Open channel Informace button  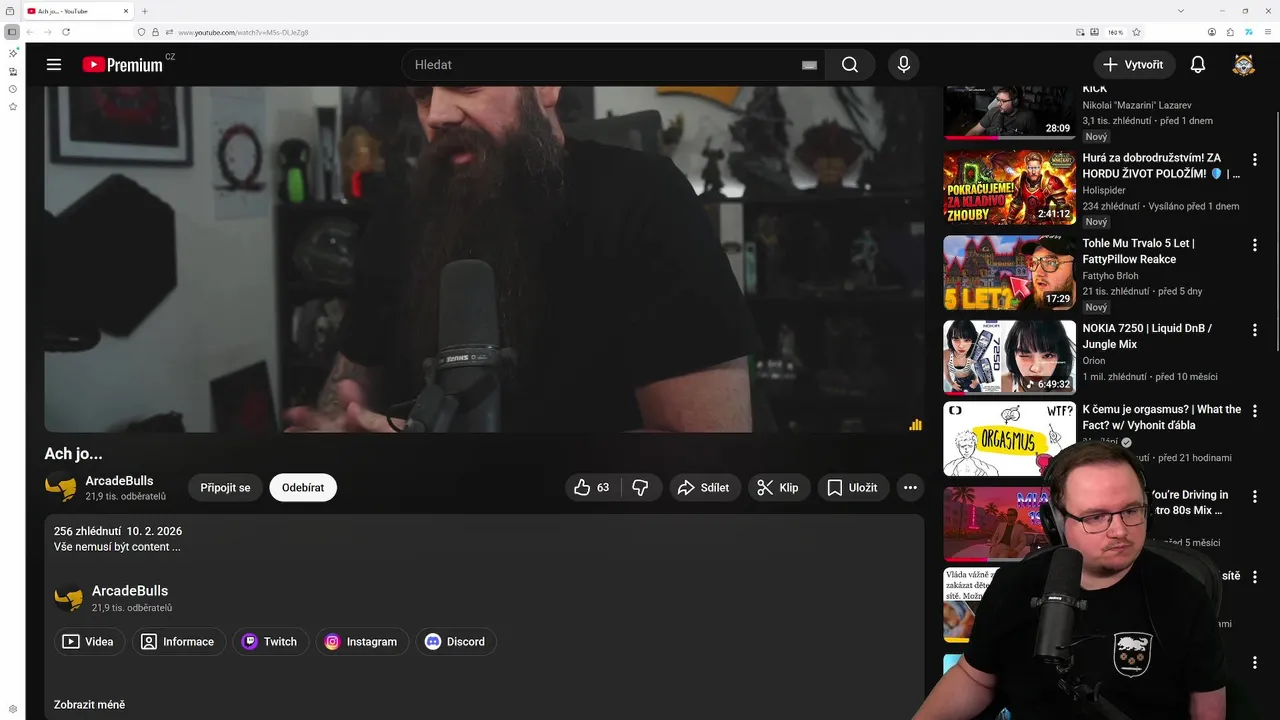click(179, 642)
